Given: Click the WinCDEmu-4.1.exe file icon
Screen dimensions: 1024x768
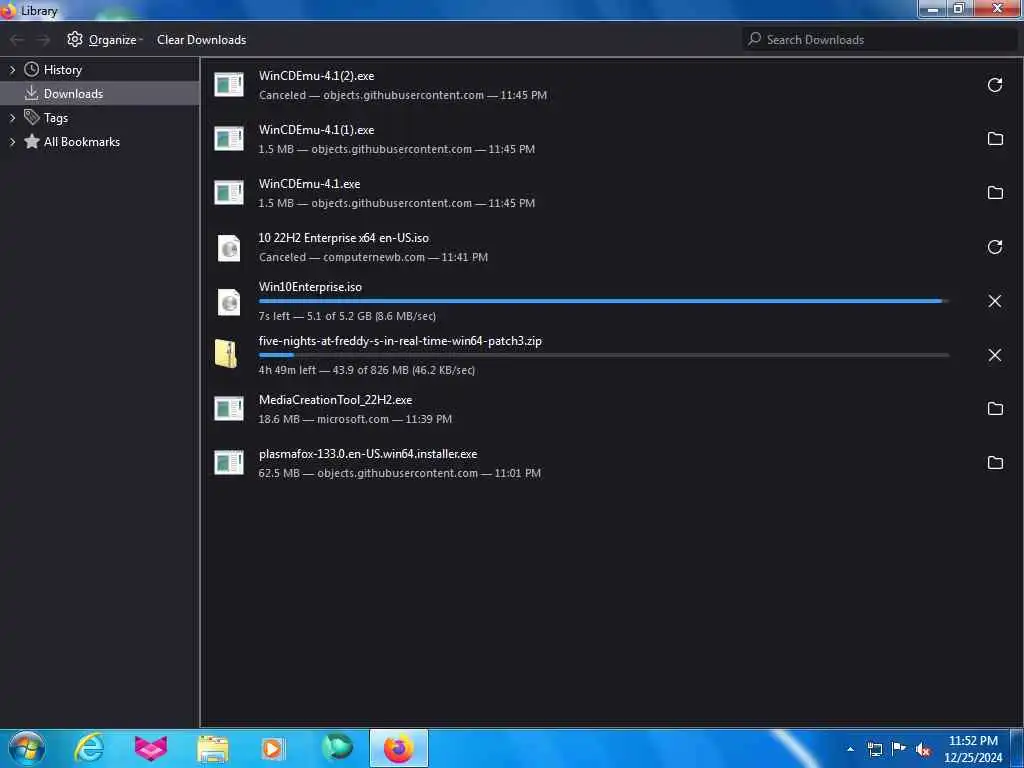Looking at the screenshot, I should [229, 193].
